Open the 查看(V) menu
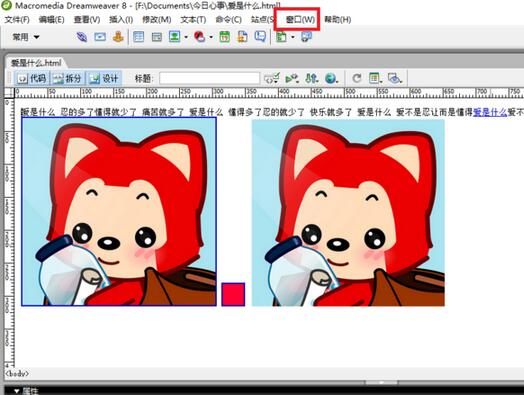Screen dimensions: 524x395 coord(87,20)
